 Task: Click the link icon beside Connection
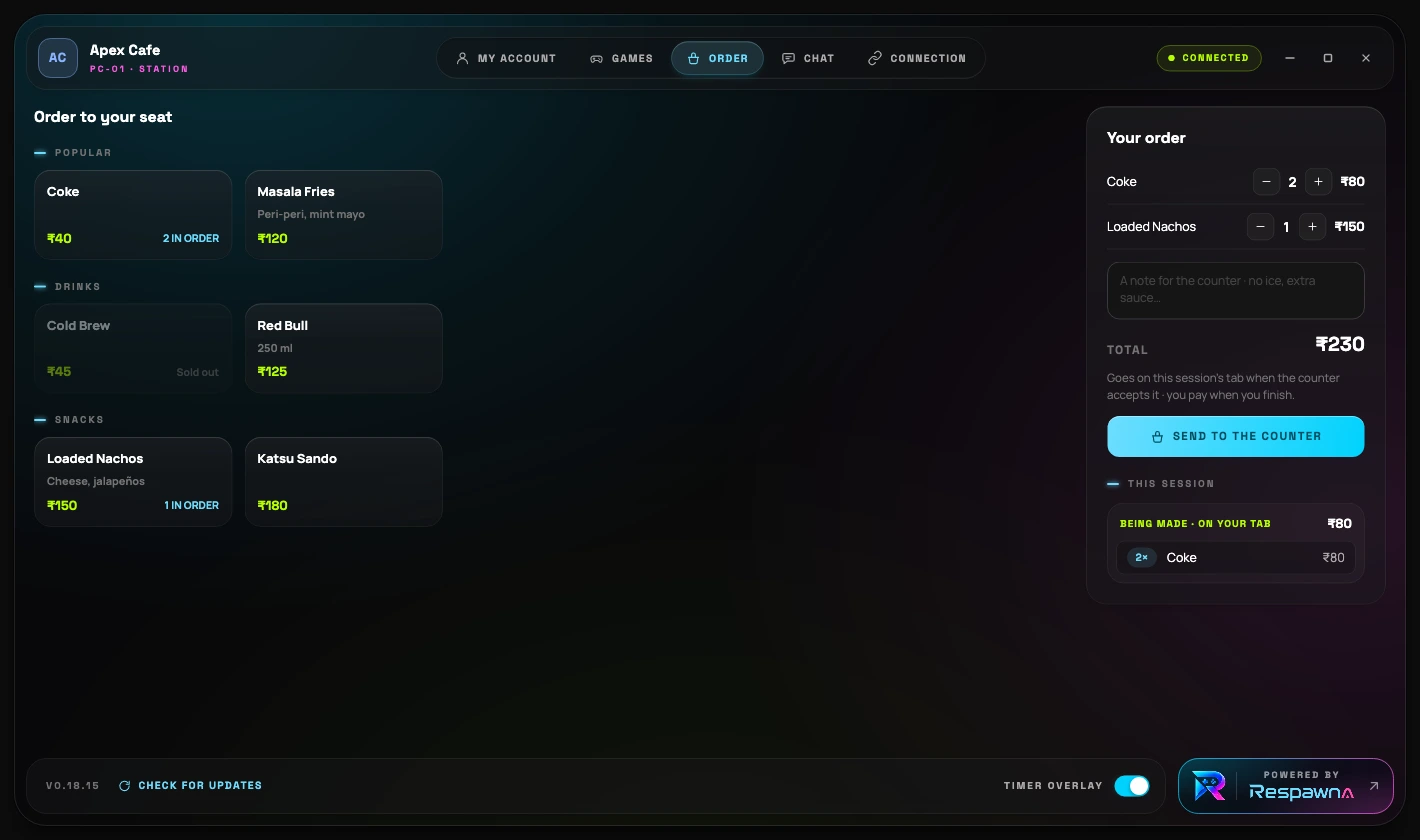pos(875,58)
